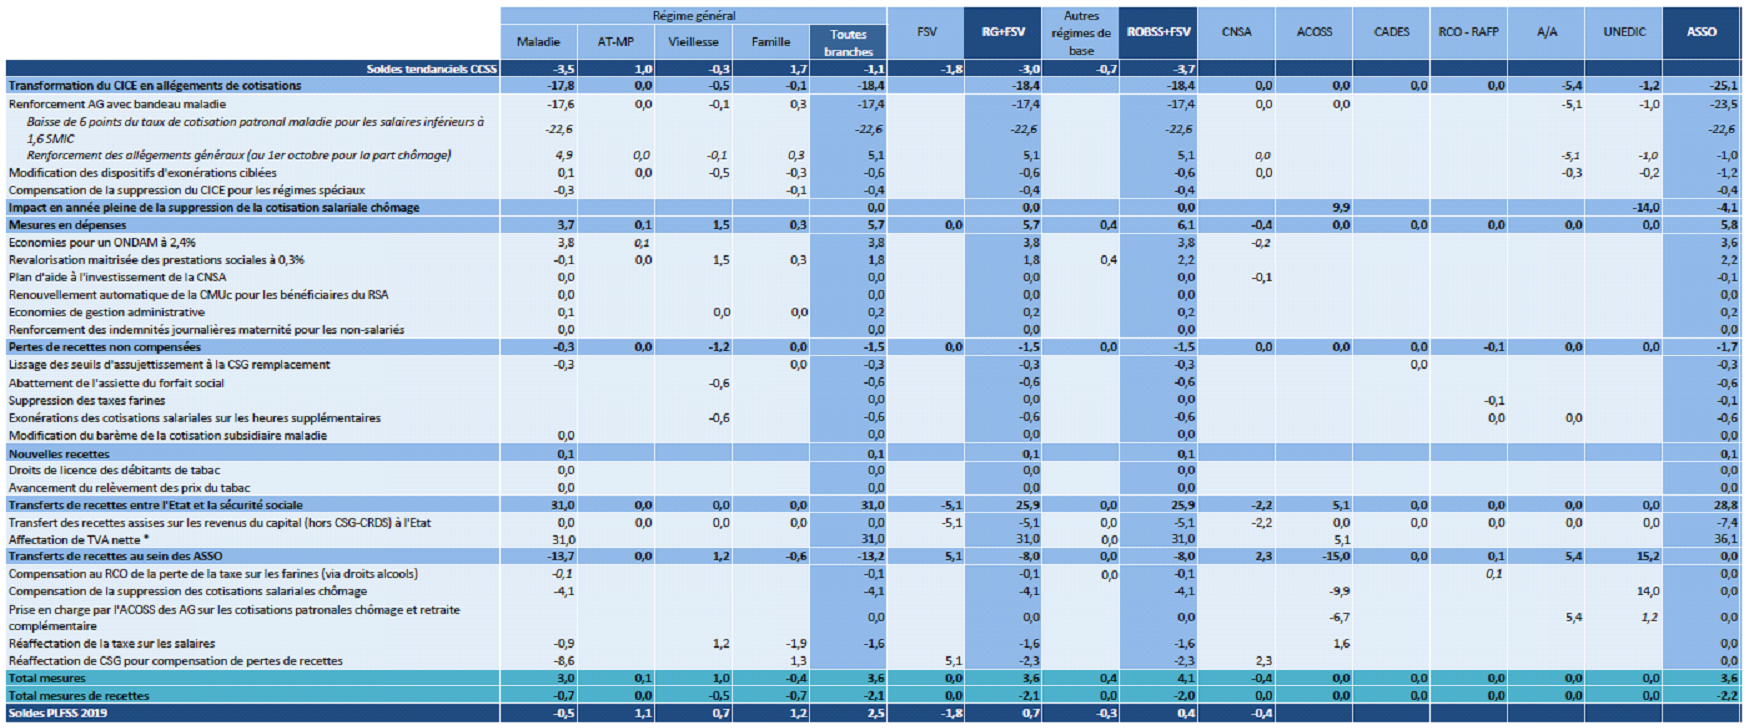Click the CADES column header

coord(1391,32)
